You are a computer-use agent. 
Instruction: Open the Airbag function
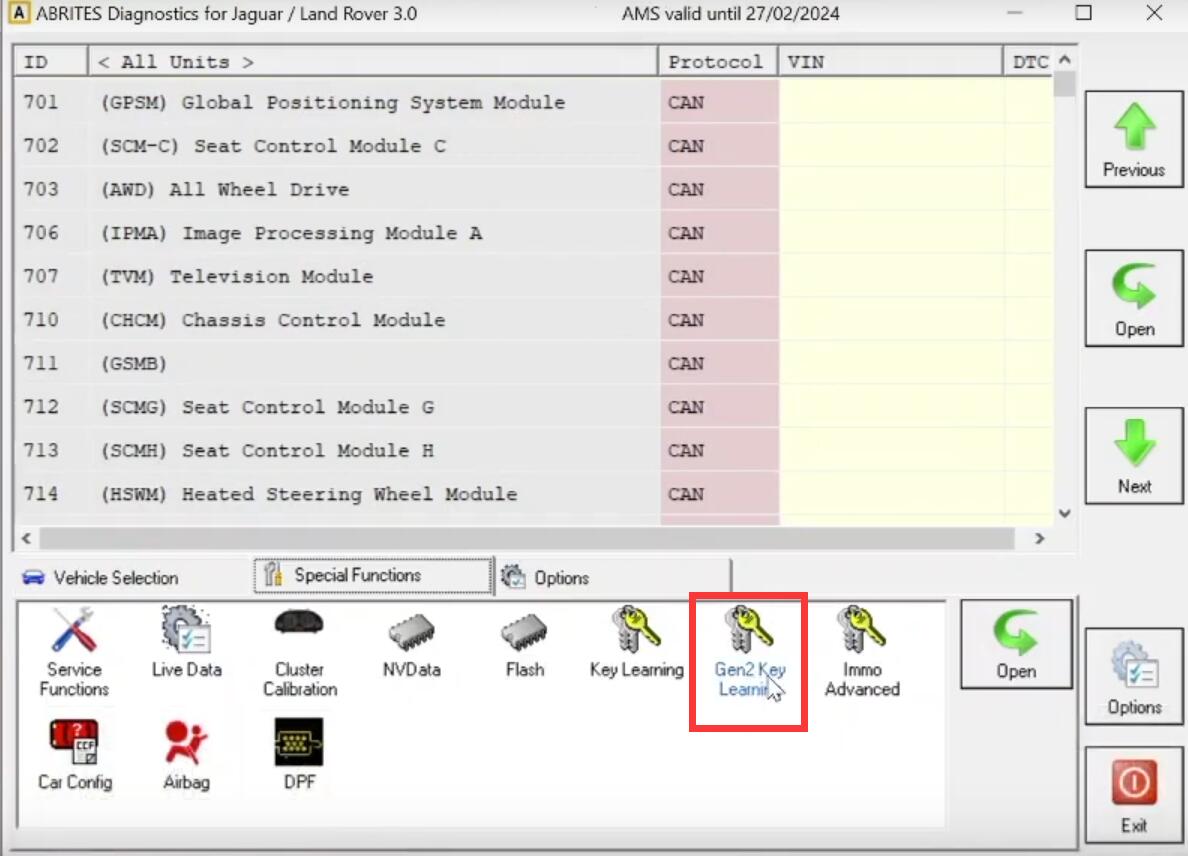click(186, 754)
